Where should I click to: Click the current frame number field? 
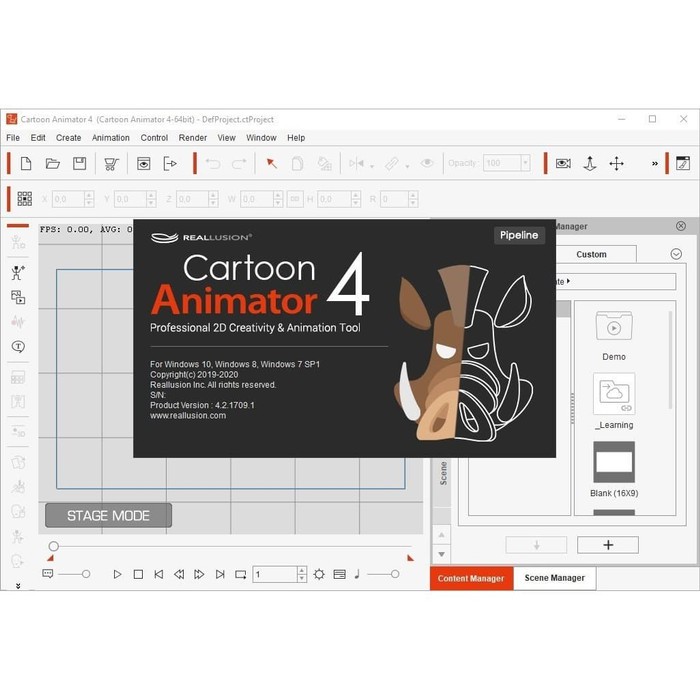(275, 574)
